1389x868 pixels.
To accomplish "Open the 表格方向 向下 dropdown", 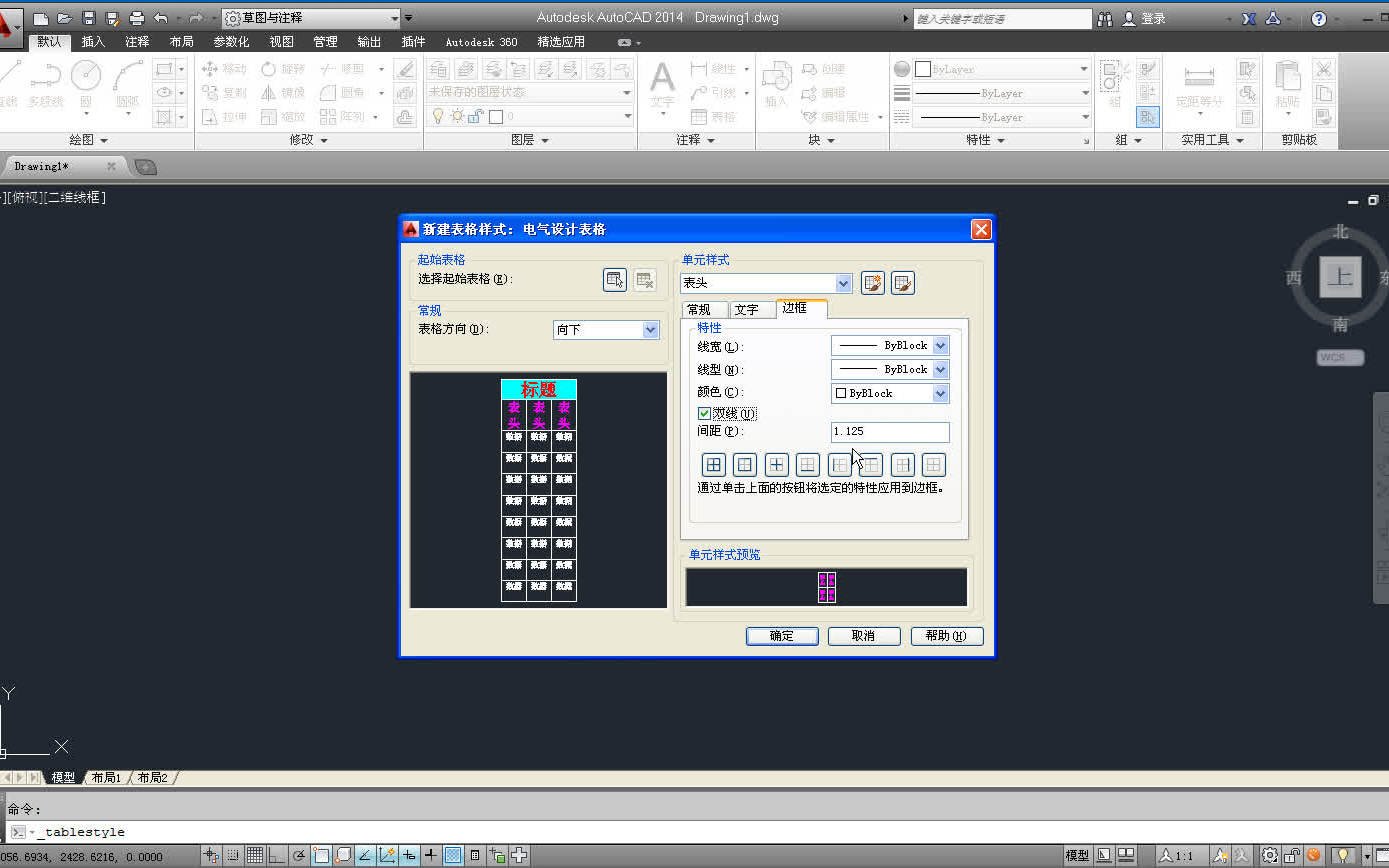I will (x=606, y=329).
